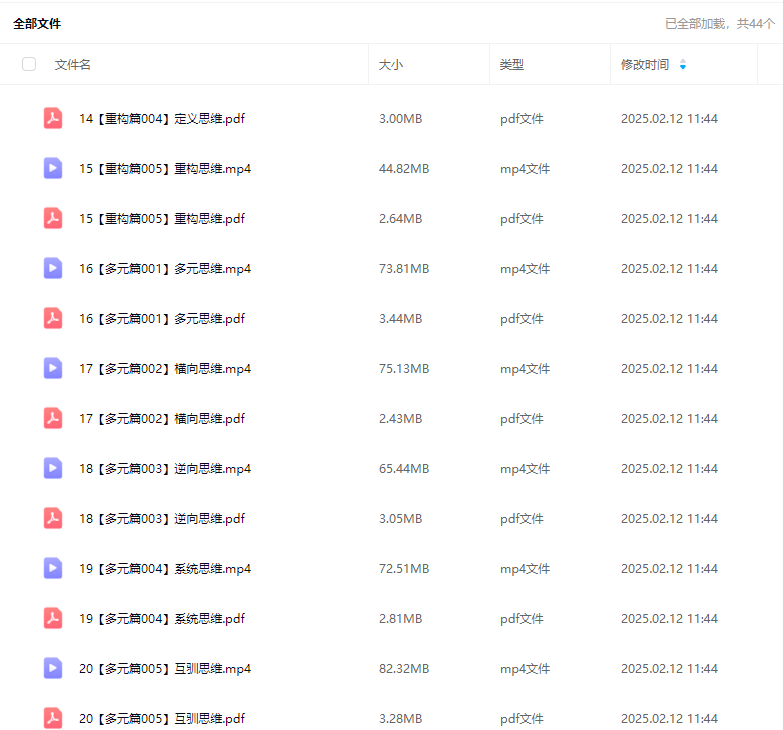This screenshot has height=730, width=783.
Task: Click PDF icon for 20 互驯思维.pdf
Action: coord(53,718)
